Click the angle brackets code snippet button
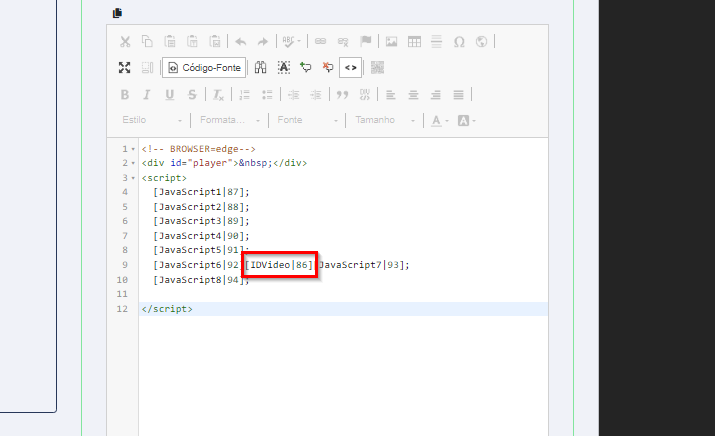This screenshot has width=715, height=436. point(350,67)
